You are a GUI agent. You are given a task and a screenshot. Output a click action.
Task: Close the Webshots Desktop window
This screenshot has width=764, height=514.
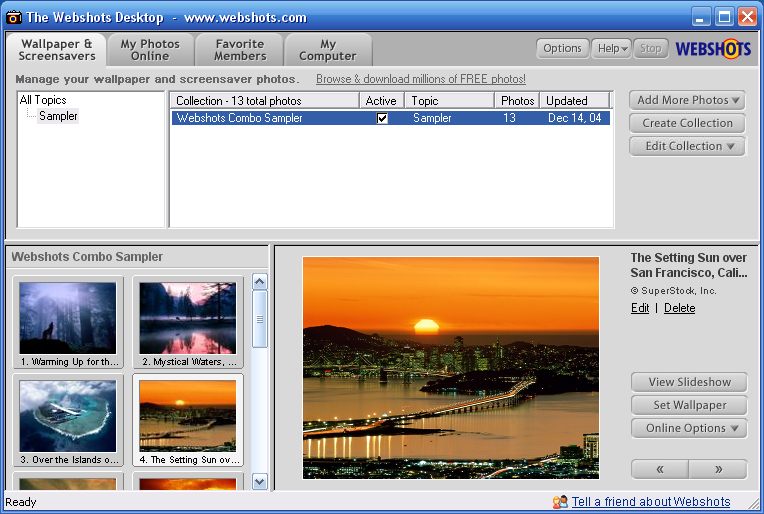[747, 18]
